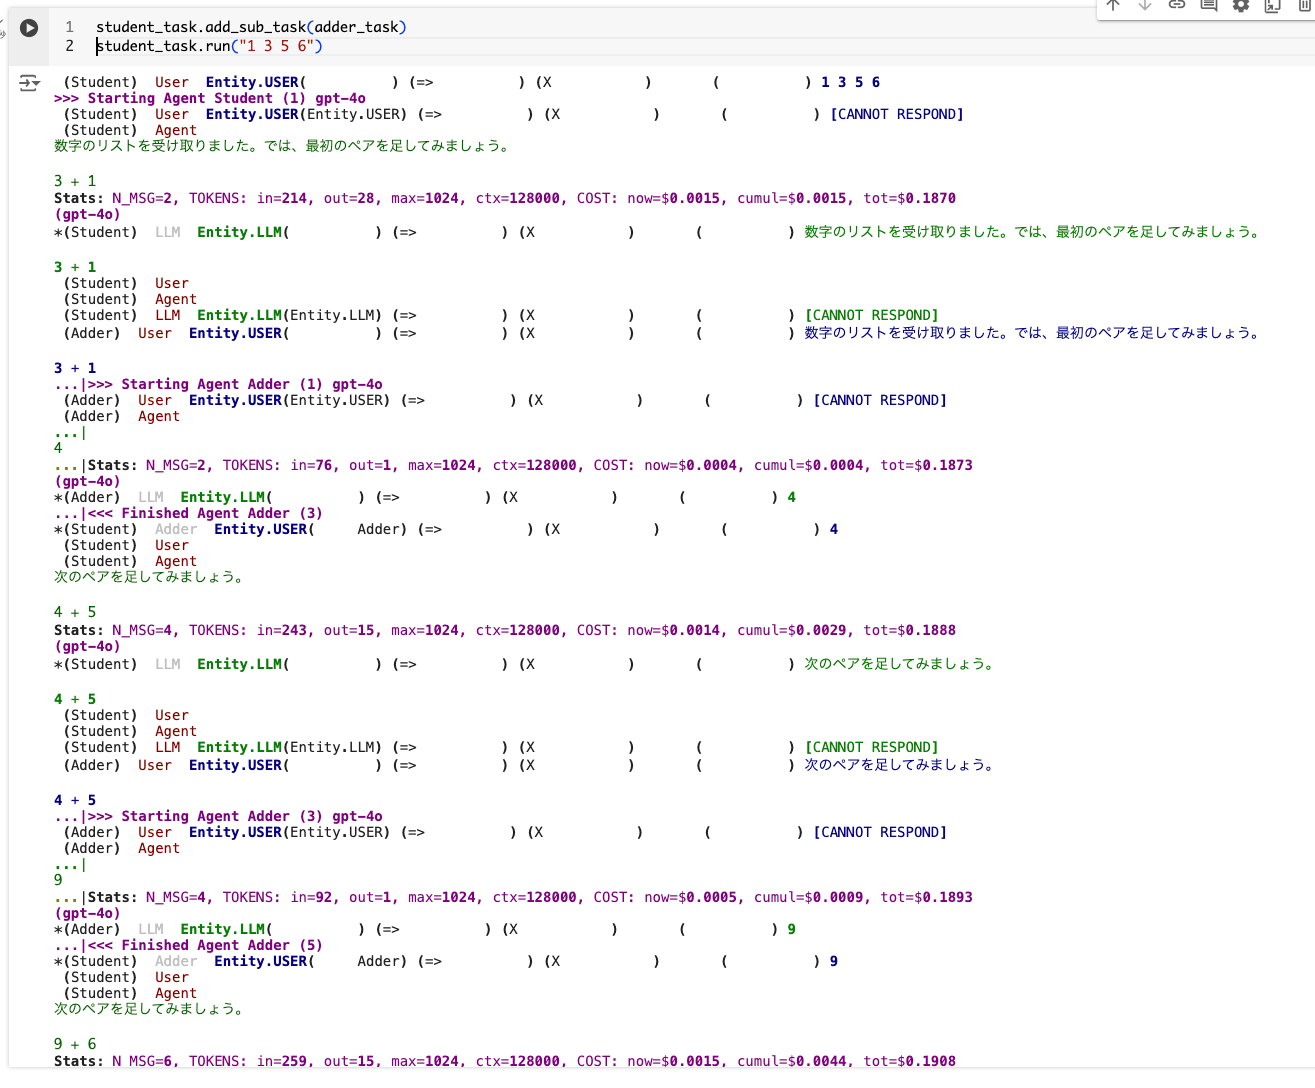Screen dimensions: 1315x1088
Task: Click the "cumul=$0.0004" stats value
Action: coord(809,465)
